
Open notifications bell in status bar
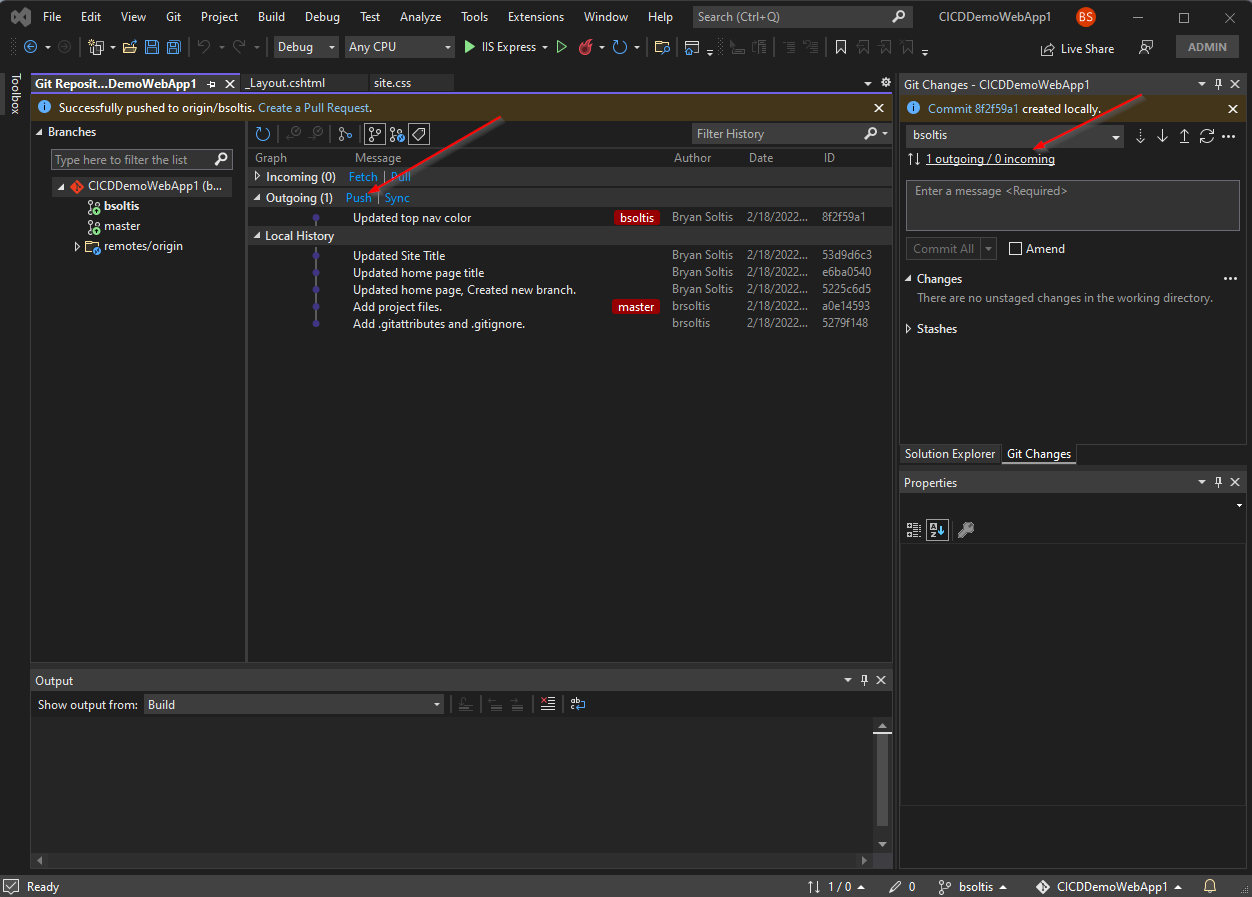point(1210,886)
